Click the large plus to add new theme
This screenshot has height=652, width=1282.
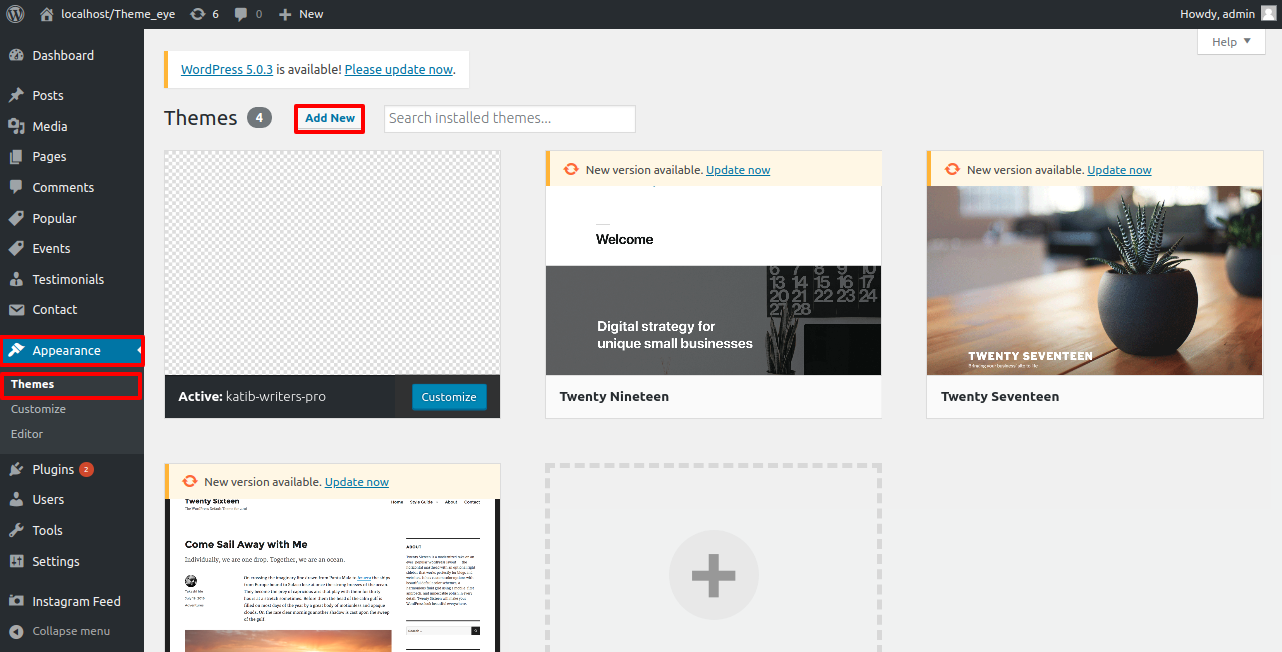714,575
